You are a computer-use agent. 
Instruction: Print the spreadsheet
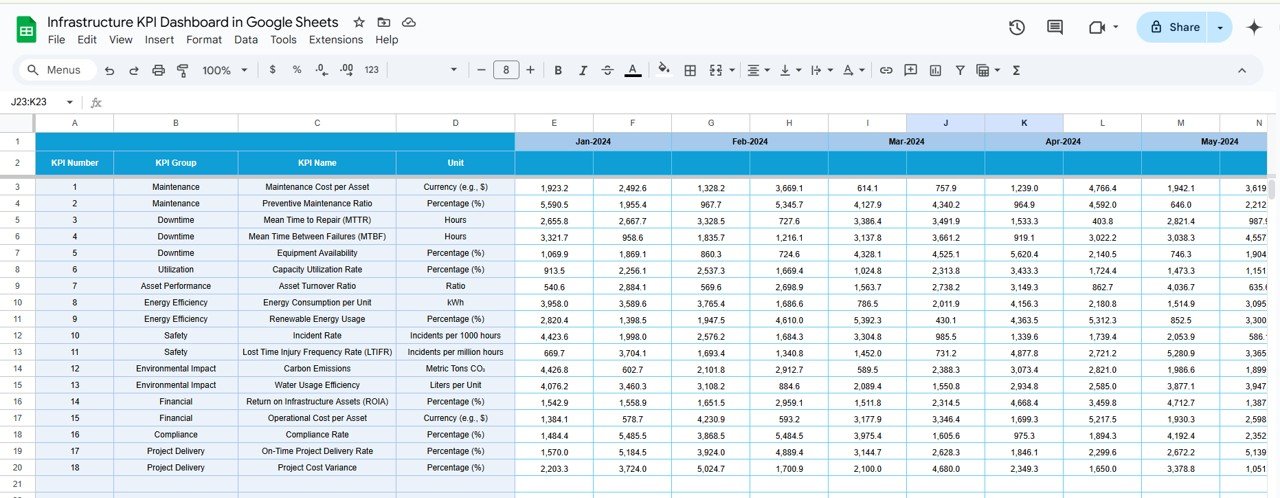158,70
